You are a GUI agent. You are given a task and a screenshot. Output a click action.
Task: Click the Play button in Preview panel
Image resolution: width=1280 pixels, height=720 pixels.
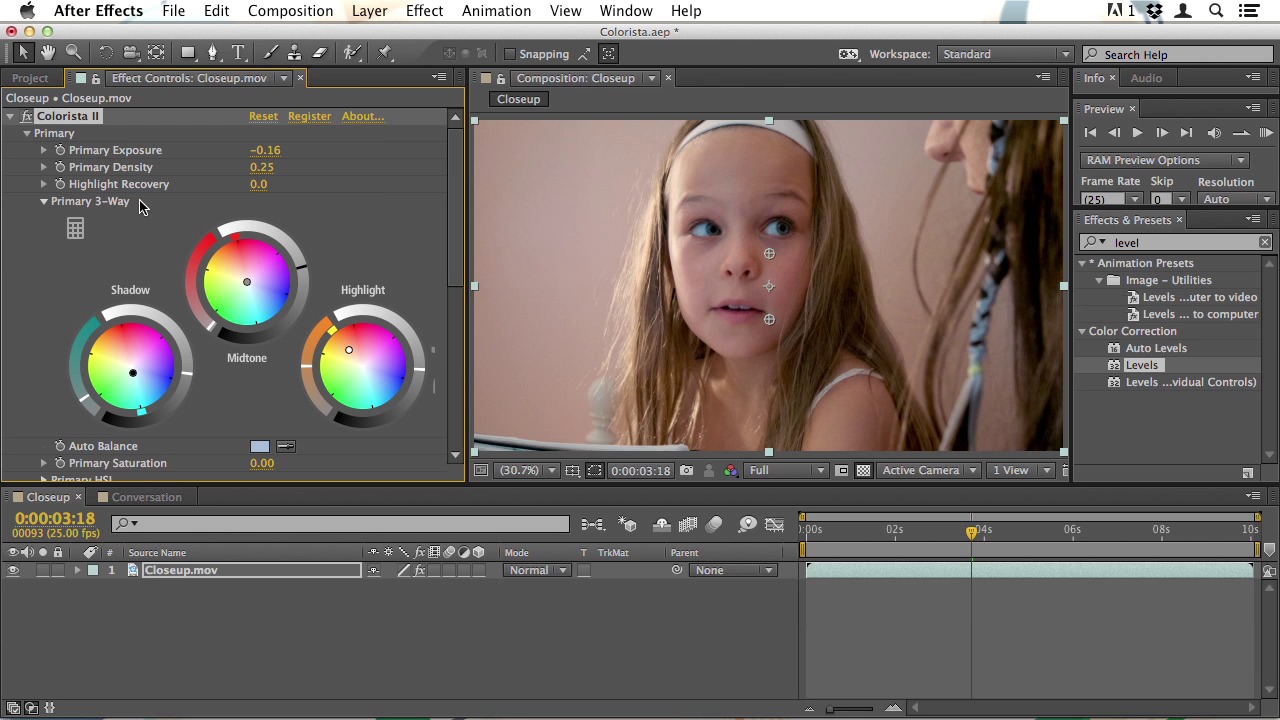(x=1137, y=133)
